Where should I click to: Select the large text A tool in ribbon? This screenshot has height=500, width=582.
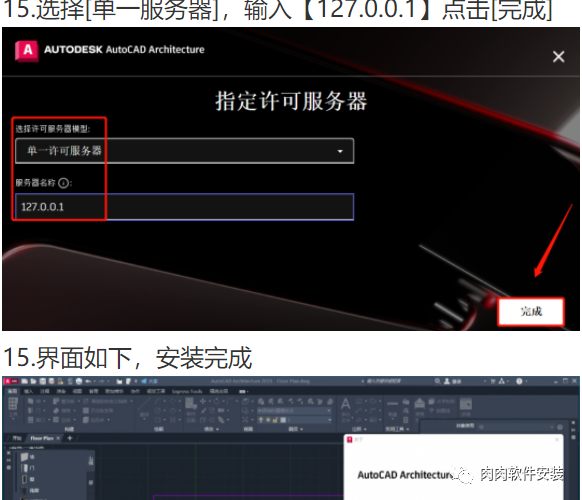pyautogui.click(x=346, y=404)
